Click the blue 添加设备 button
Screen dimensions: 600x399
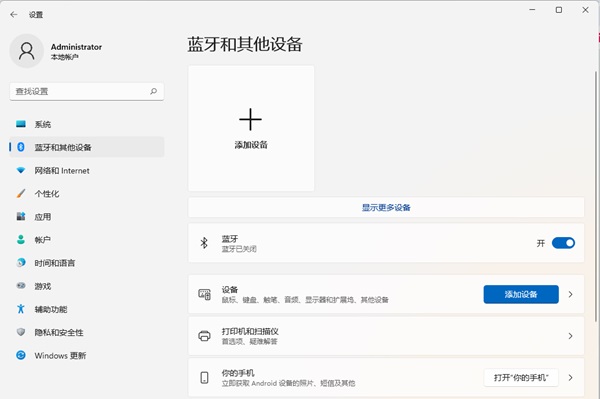(521, 294)
